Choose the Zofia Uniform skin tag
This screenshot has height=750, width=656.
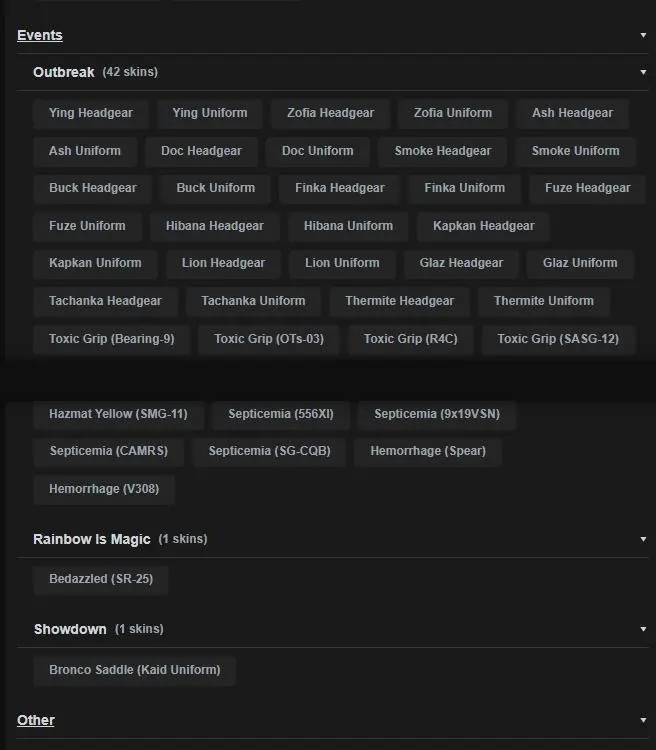click(x=453, y=113)
